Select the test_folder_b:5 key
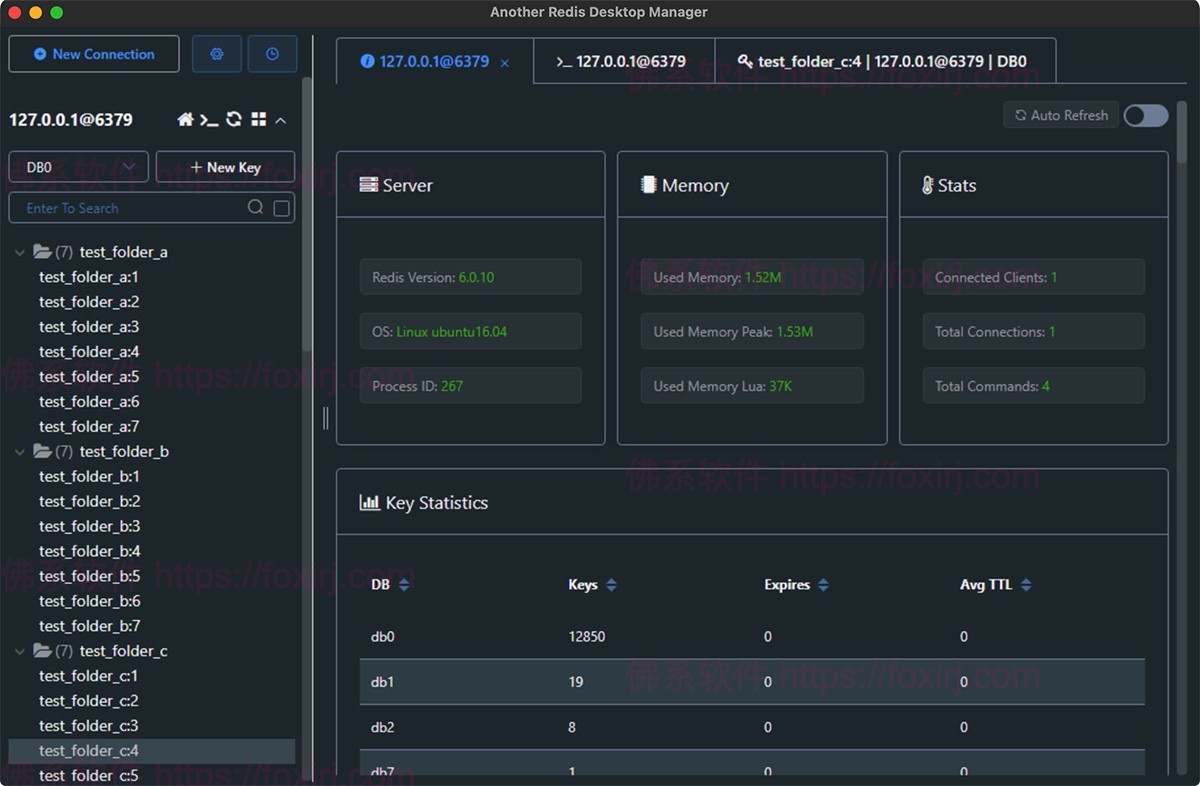 tap(88, 576)
